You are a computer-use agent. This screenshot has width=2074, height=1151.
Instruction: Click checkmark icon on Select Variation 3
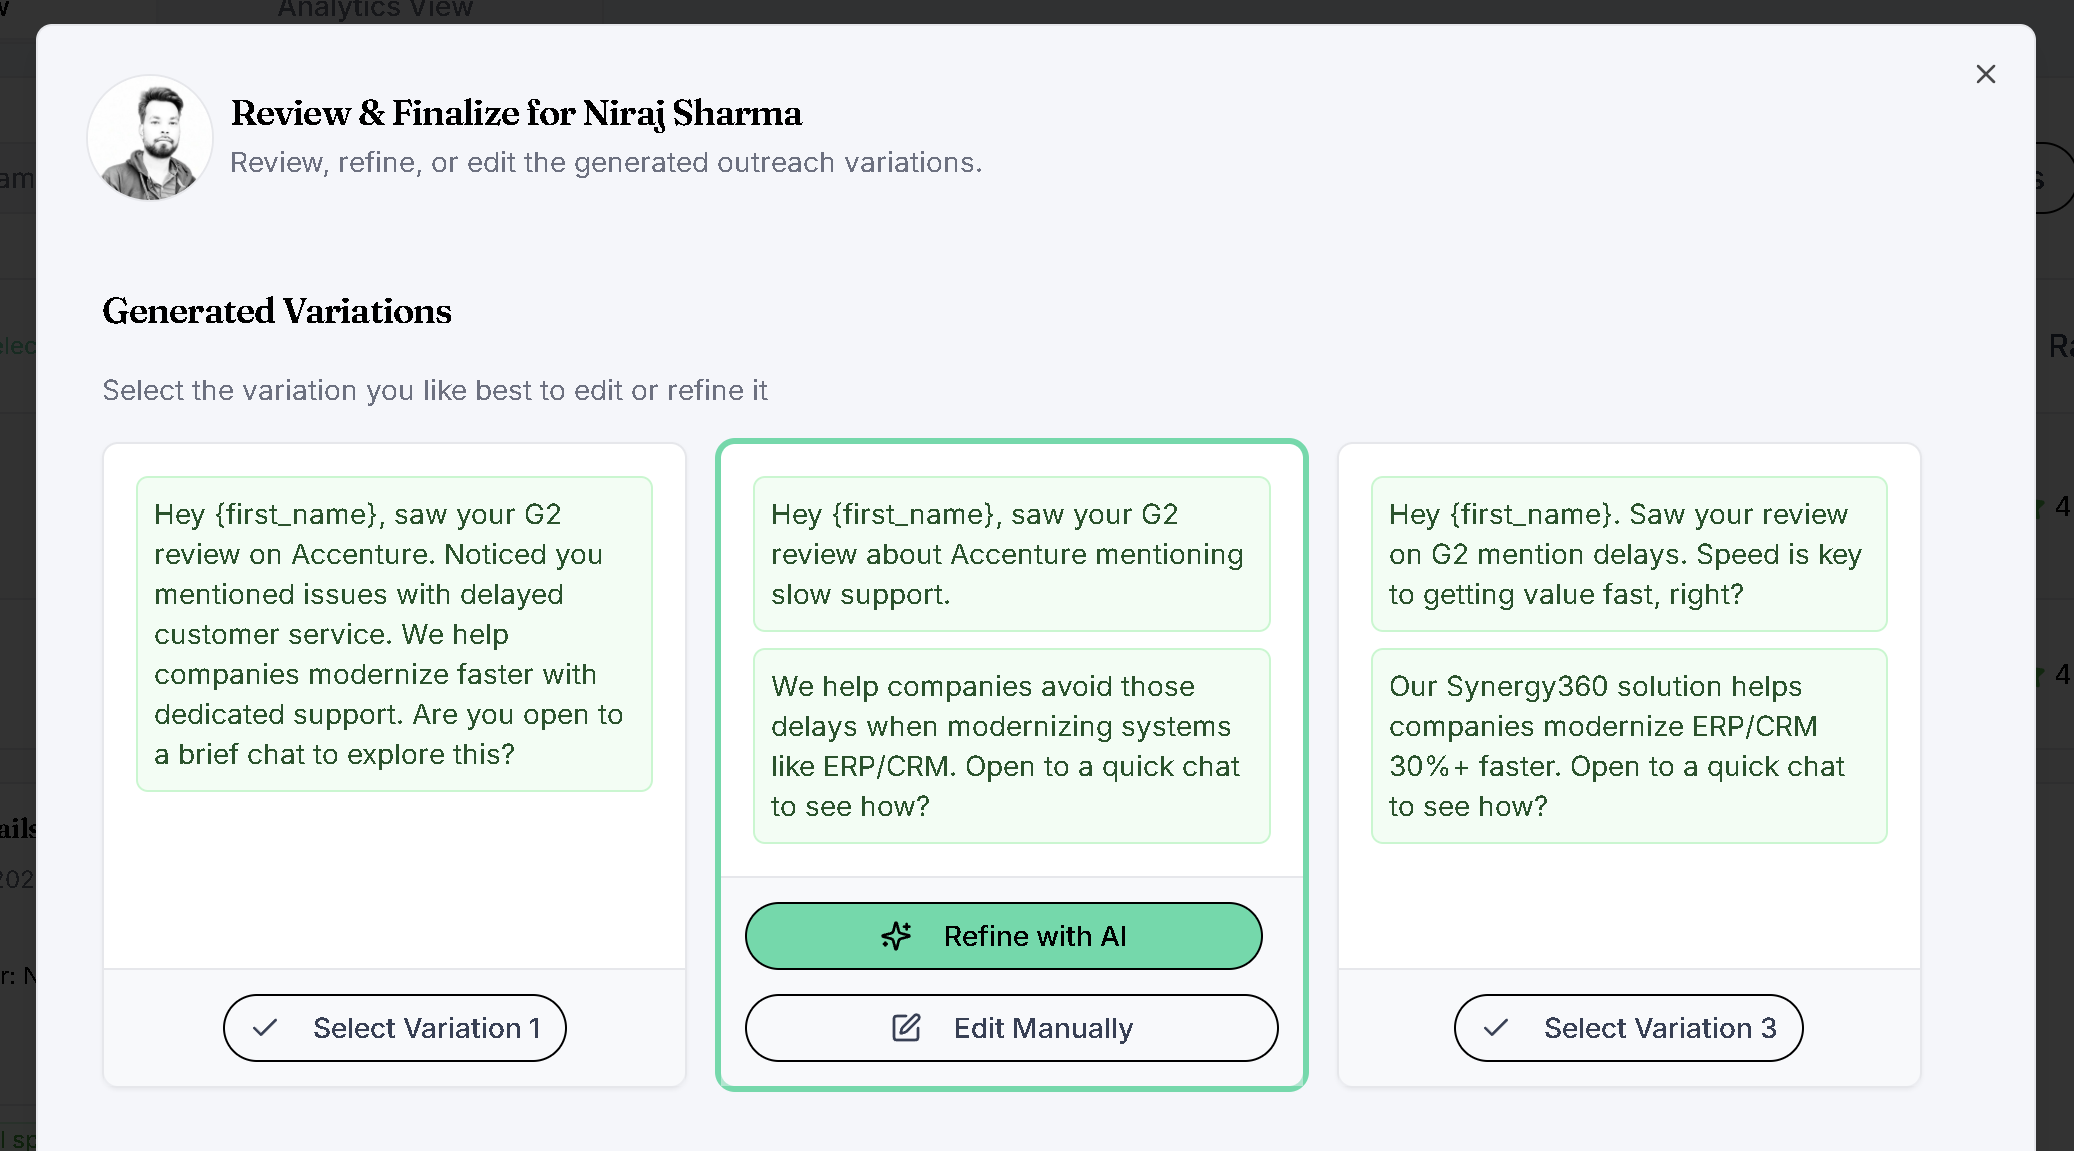coord(1496,1028)
